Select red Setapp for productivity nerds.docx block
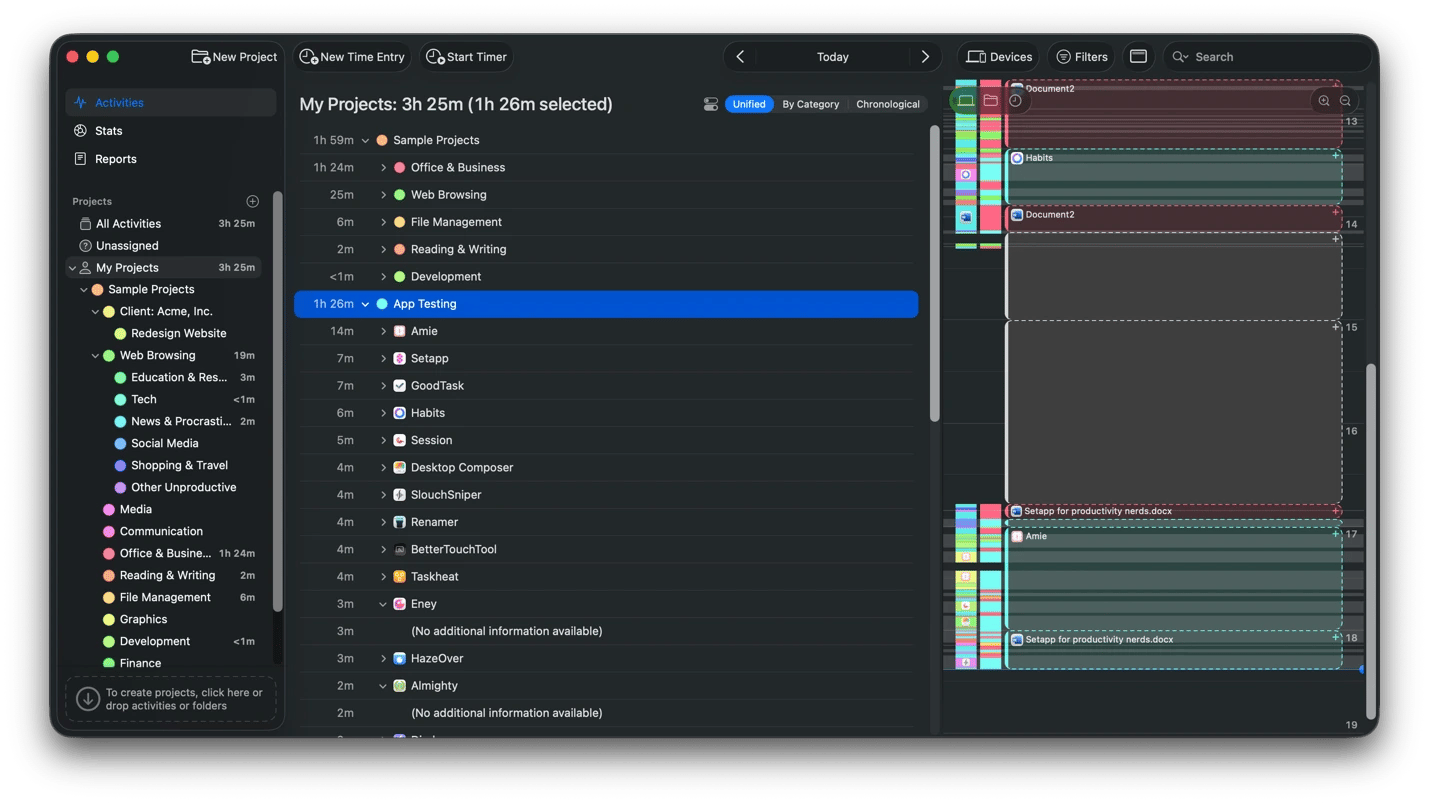 pos(1173,511)
